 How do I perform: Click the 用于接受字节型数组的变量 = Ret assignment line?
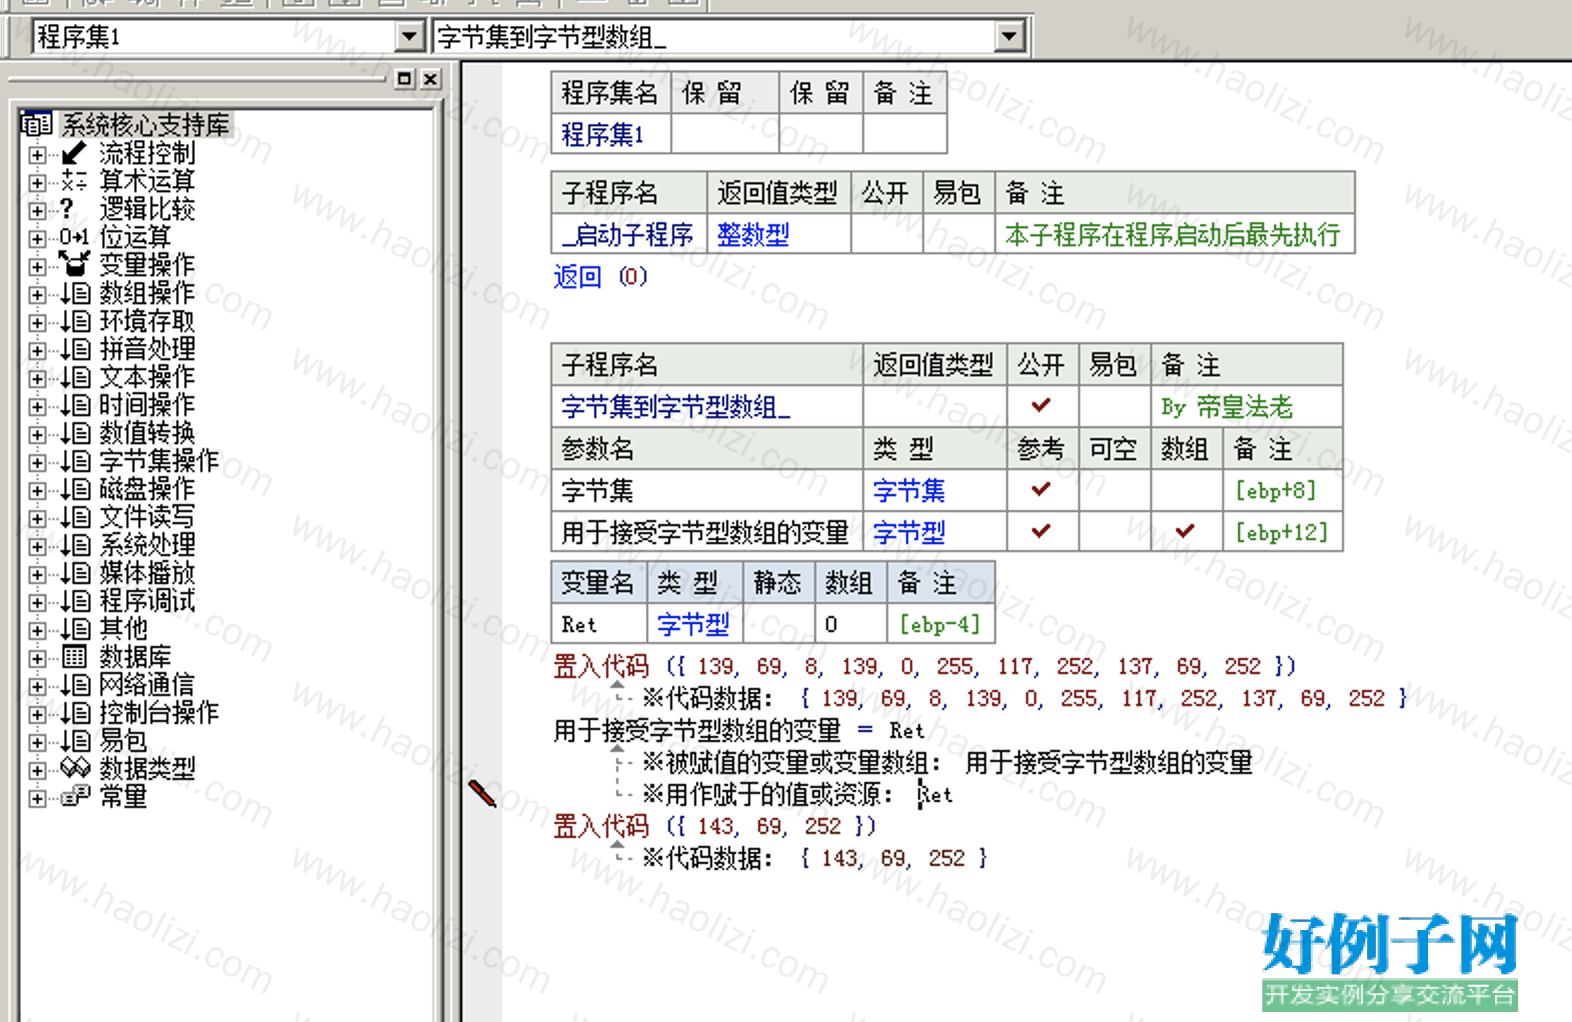click(739, 730)
